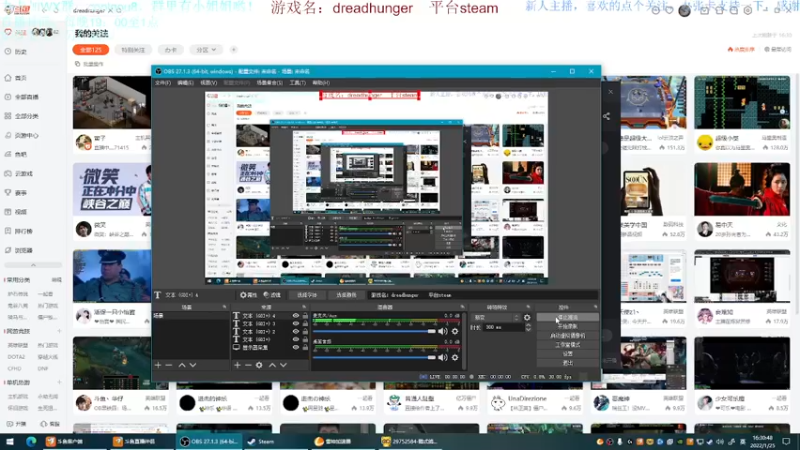
Task: Collapse the Douyu sidebar menu chevron
Action: (x=33, y=265)
